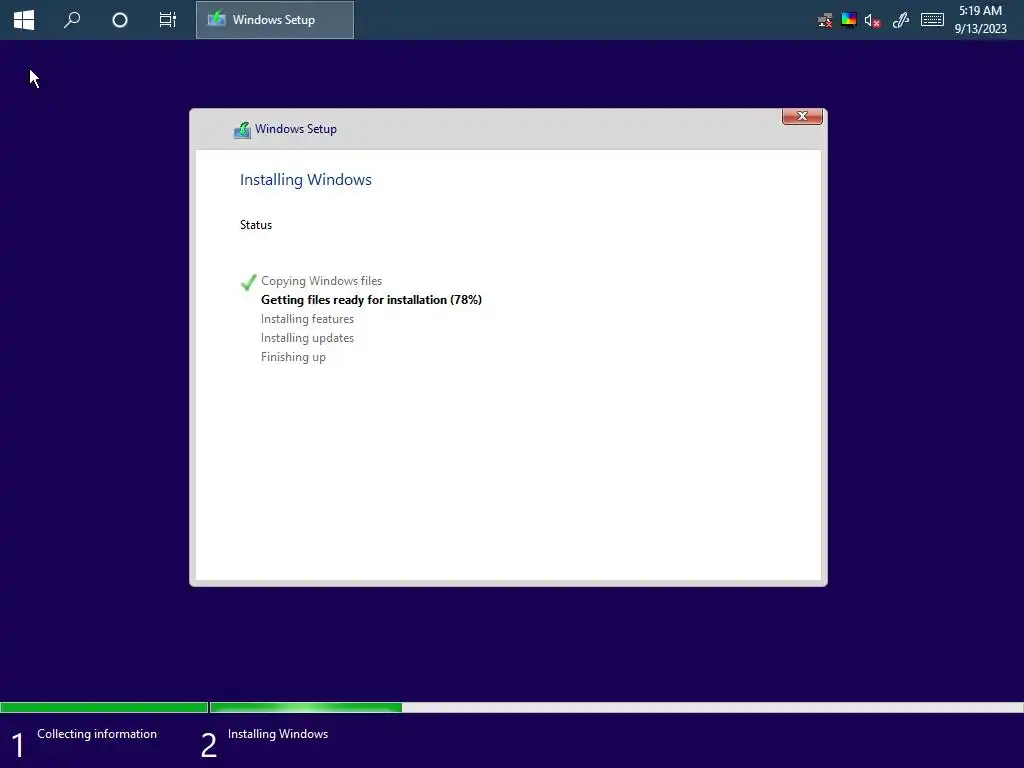This screenshot has width=1024, height=768.
Task: Click the "Status" label
Action: click(255, 225)
